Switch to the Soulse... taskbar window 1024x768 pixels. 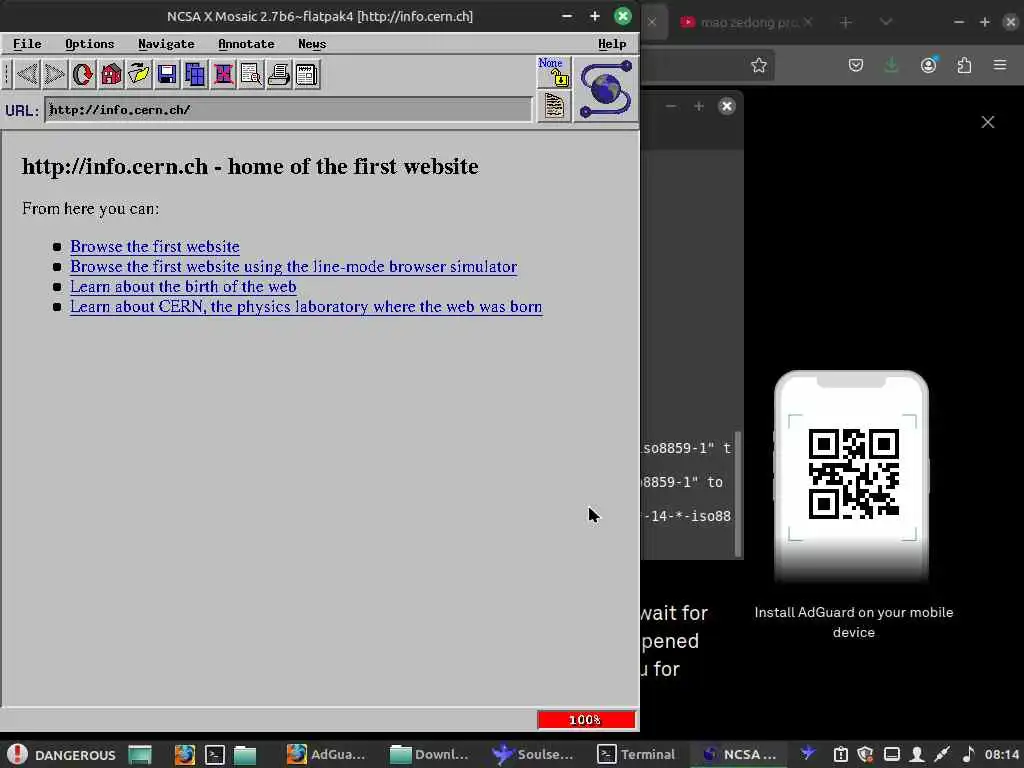pos(533,754)
